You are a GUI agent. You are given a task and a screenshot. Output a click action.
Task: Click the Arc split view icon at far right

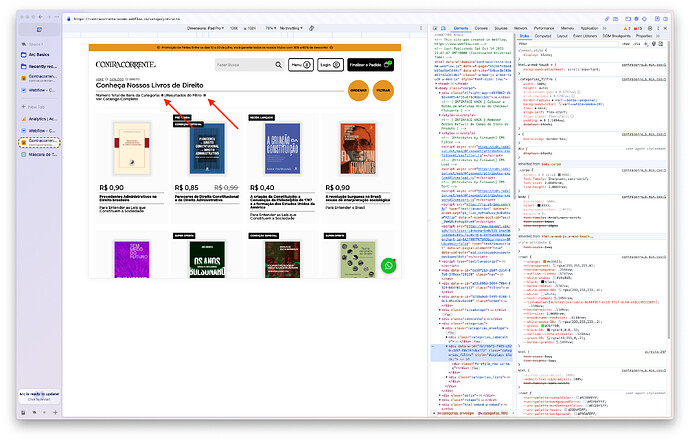[x=666, y=19]
